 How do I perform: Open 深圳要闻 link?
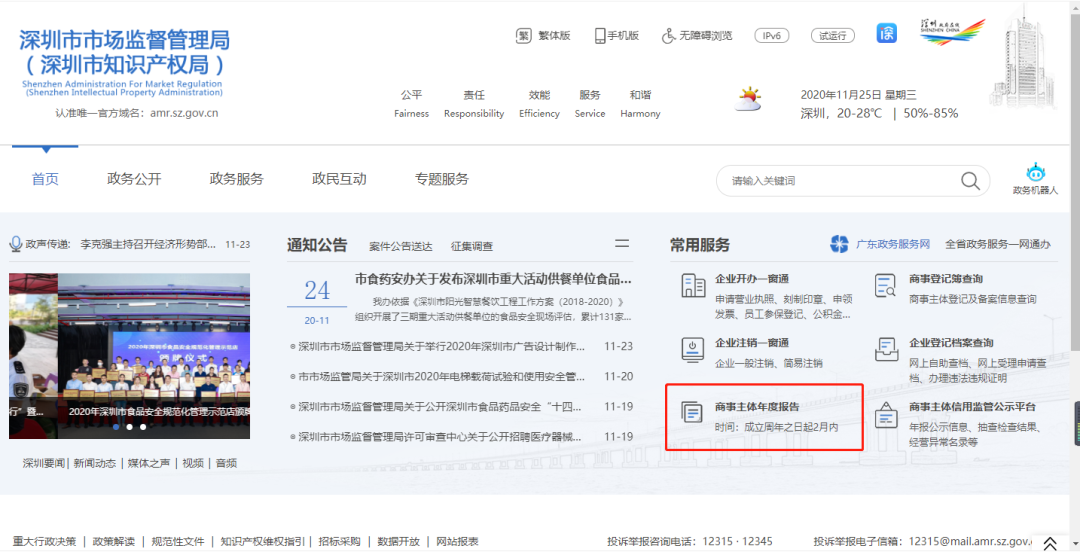(44, 463)
